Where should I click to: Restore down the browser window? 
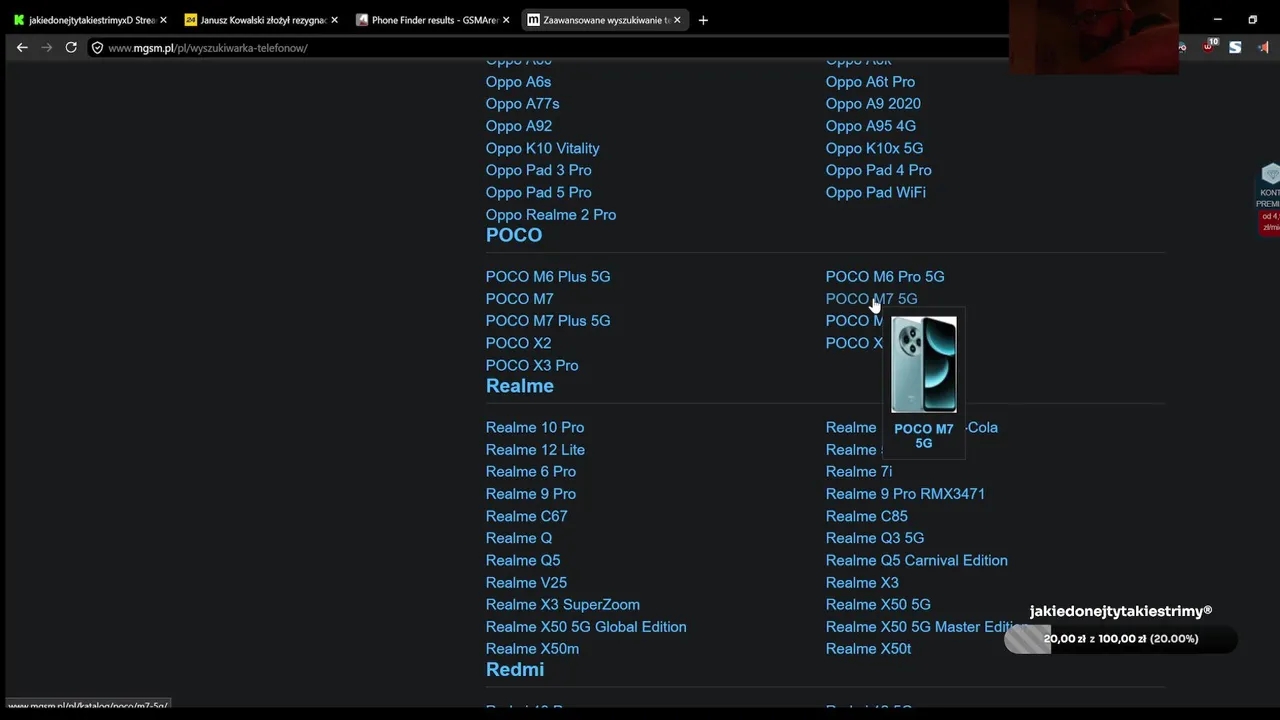(1252, 20)
